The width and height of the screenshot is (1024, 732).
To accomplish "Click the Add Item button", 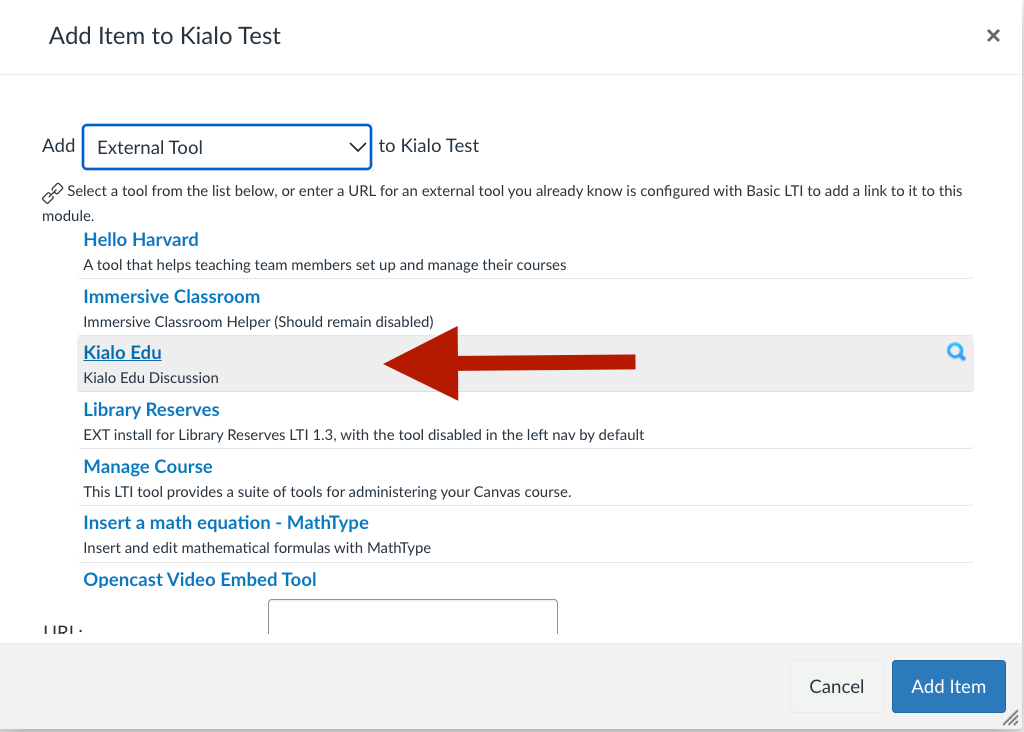I will (948, 686).
